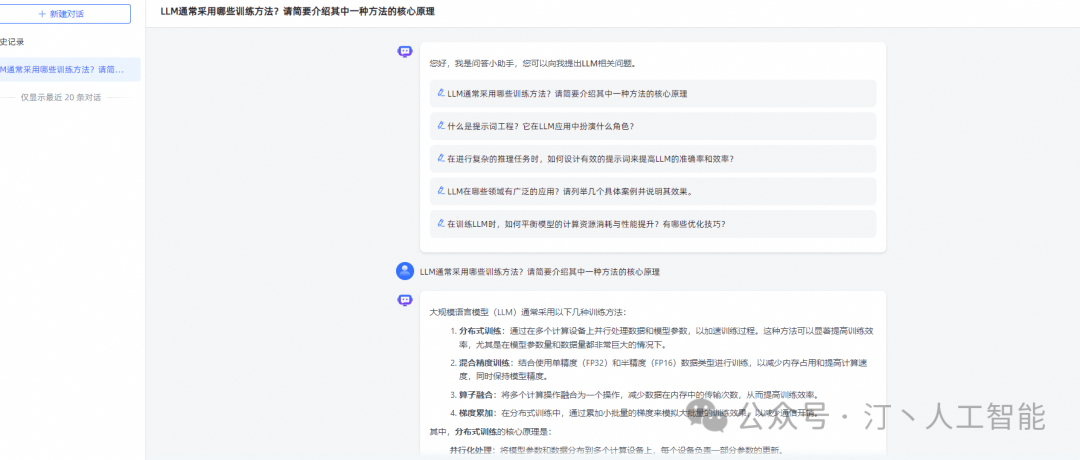Viewport: 1080px width, 460px height.
Task: Click the plus icon in 新建对话 button
Action: (43, 14)
